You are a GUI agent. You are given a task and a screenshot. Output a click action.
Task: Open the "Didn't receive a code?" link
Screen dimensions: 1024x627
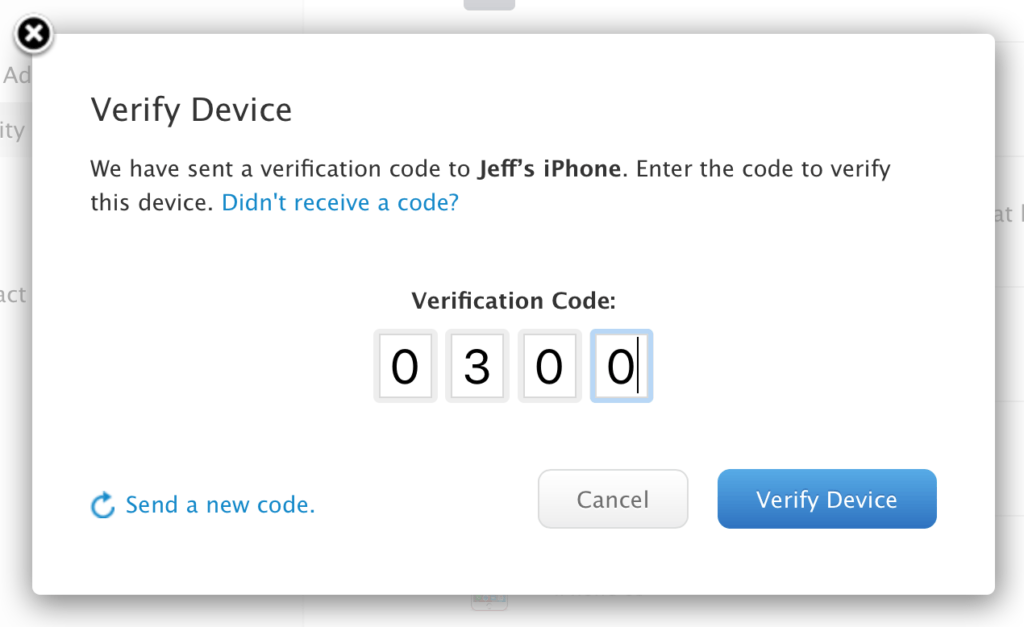[x=340, y=203]
